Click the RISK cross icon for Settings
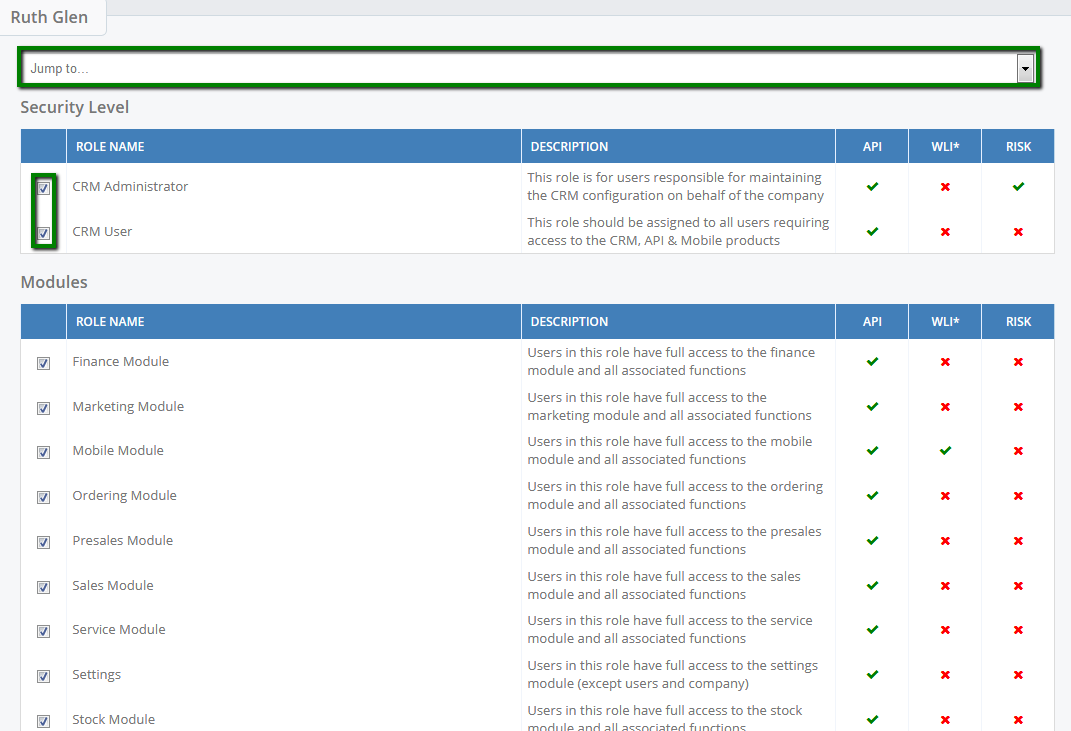 coord(1018,674)
